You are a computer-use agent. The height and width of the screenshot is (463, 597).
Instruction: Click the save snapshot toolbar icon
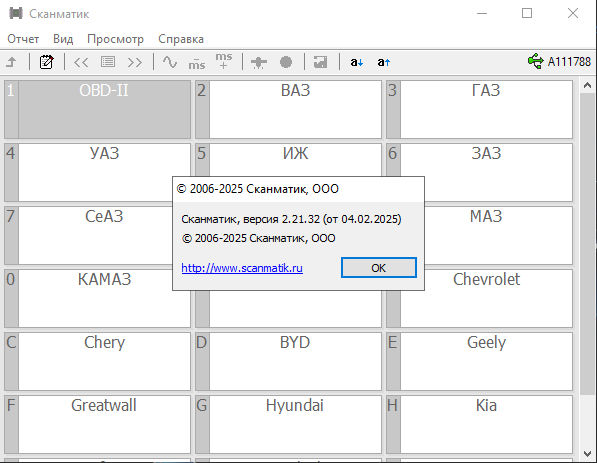(320, 62)
